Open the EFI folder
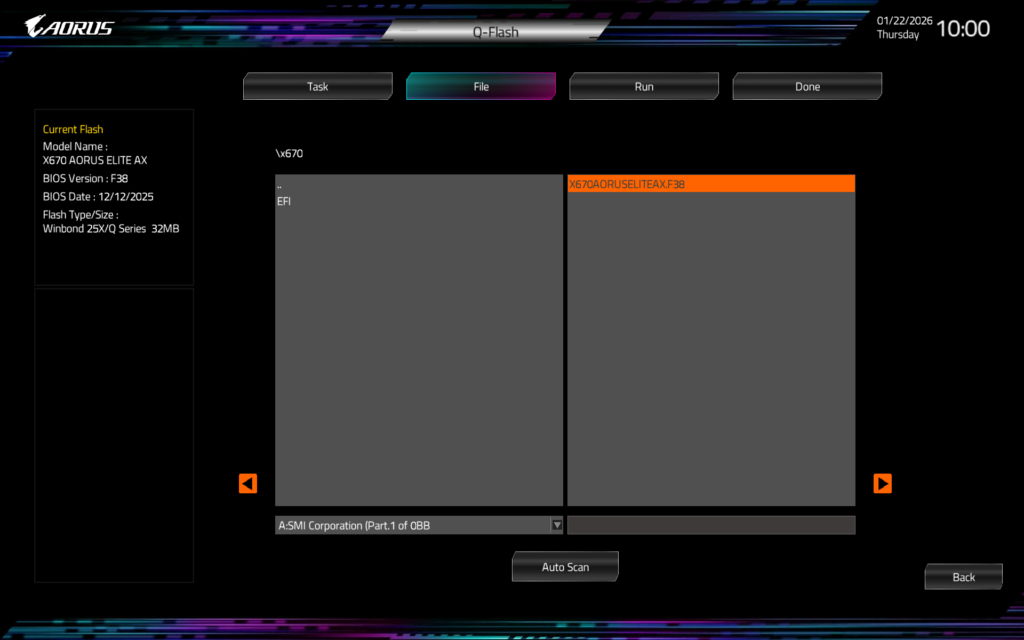Screen dimensions: 1024x640 coord(285,201)
